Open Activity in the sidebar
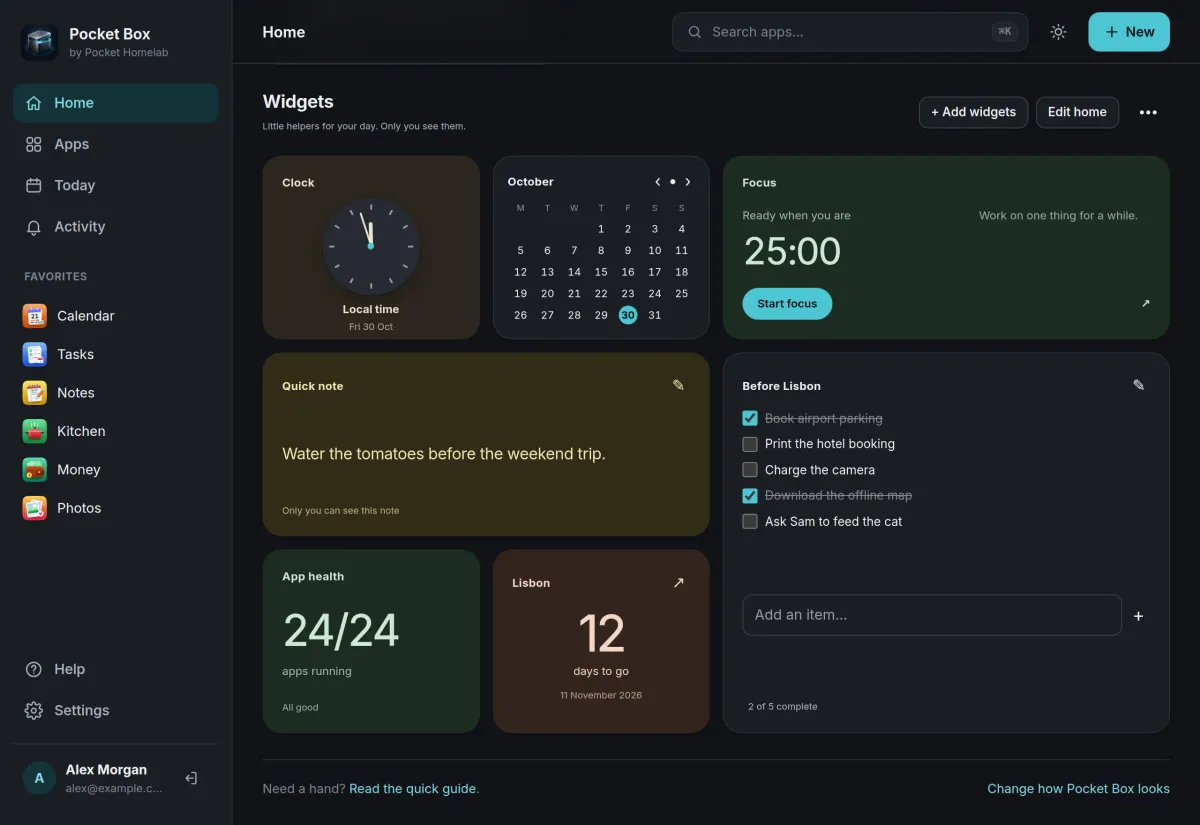 (x=116, y=226)
